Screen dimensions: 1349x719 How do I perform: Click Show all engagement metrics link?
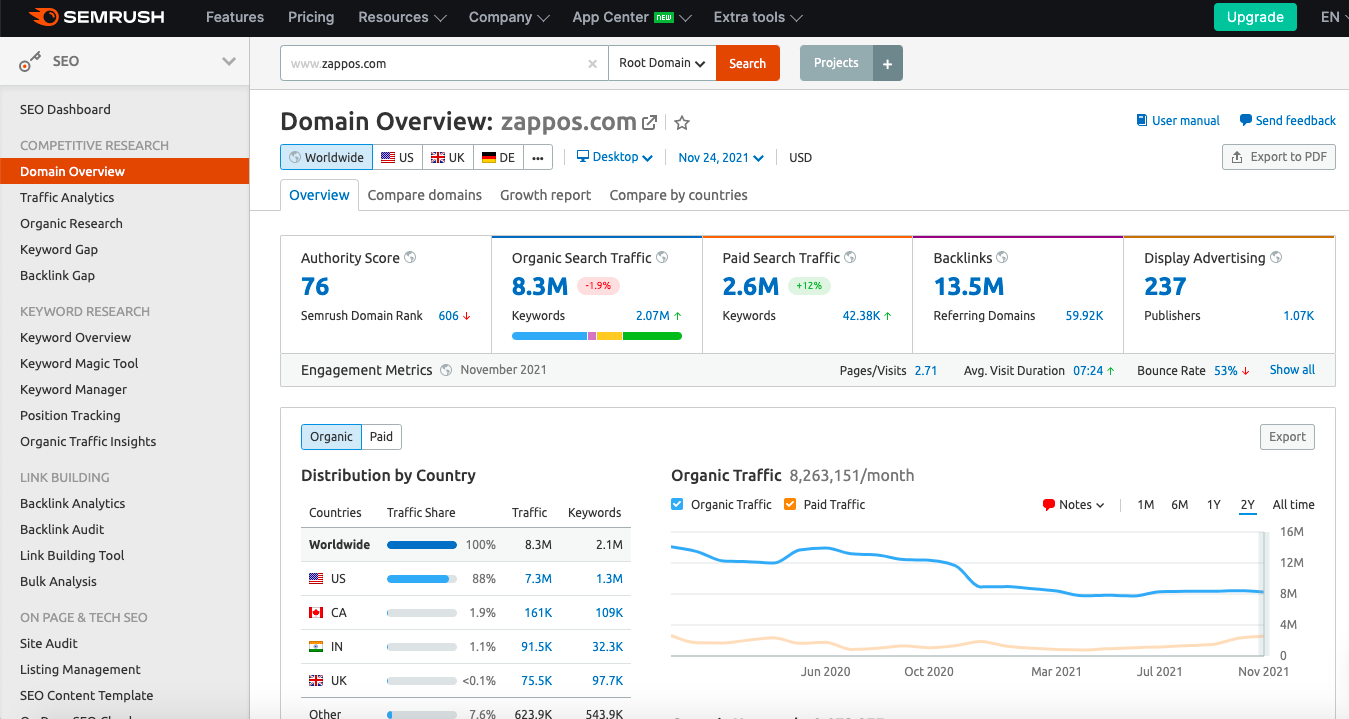[x=1292, y=370]
